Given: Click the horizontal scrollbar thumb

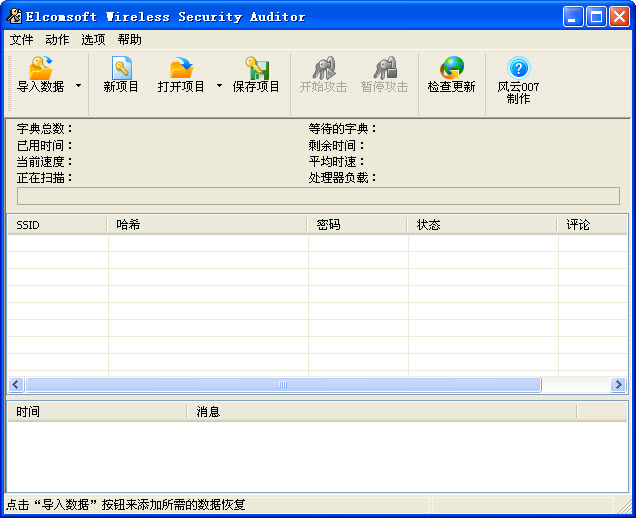Looking at the screenshot, I should [283, 384].
